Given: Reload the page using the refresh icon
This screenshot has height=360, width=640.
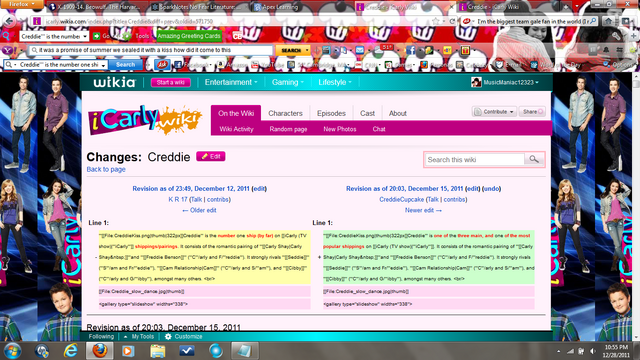Looking at the screenshot, I should (452, 21).
